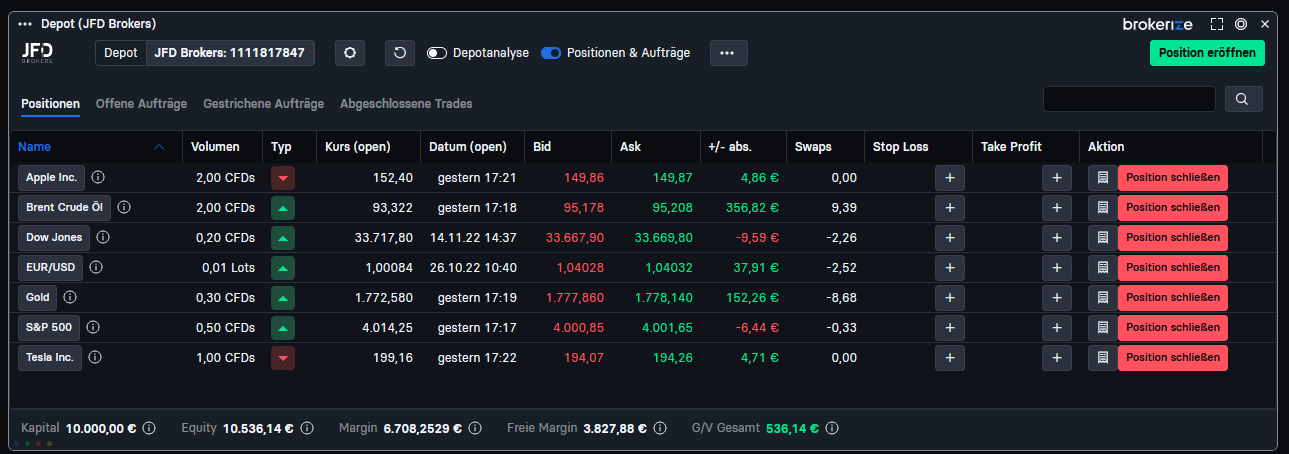The image size is (1289, 454).
Task: Add take profit for Brent Crude Öl
Action: tap(1056, 207)
